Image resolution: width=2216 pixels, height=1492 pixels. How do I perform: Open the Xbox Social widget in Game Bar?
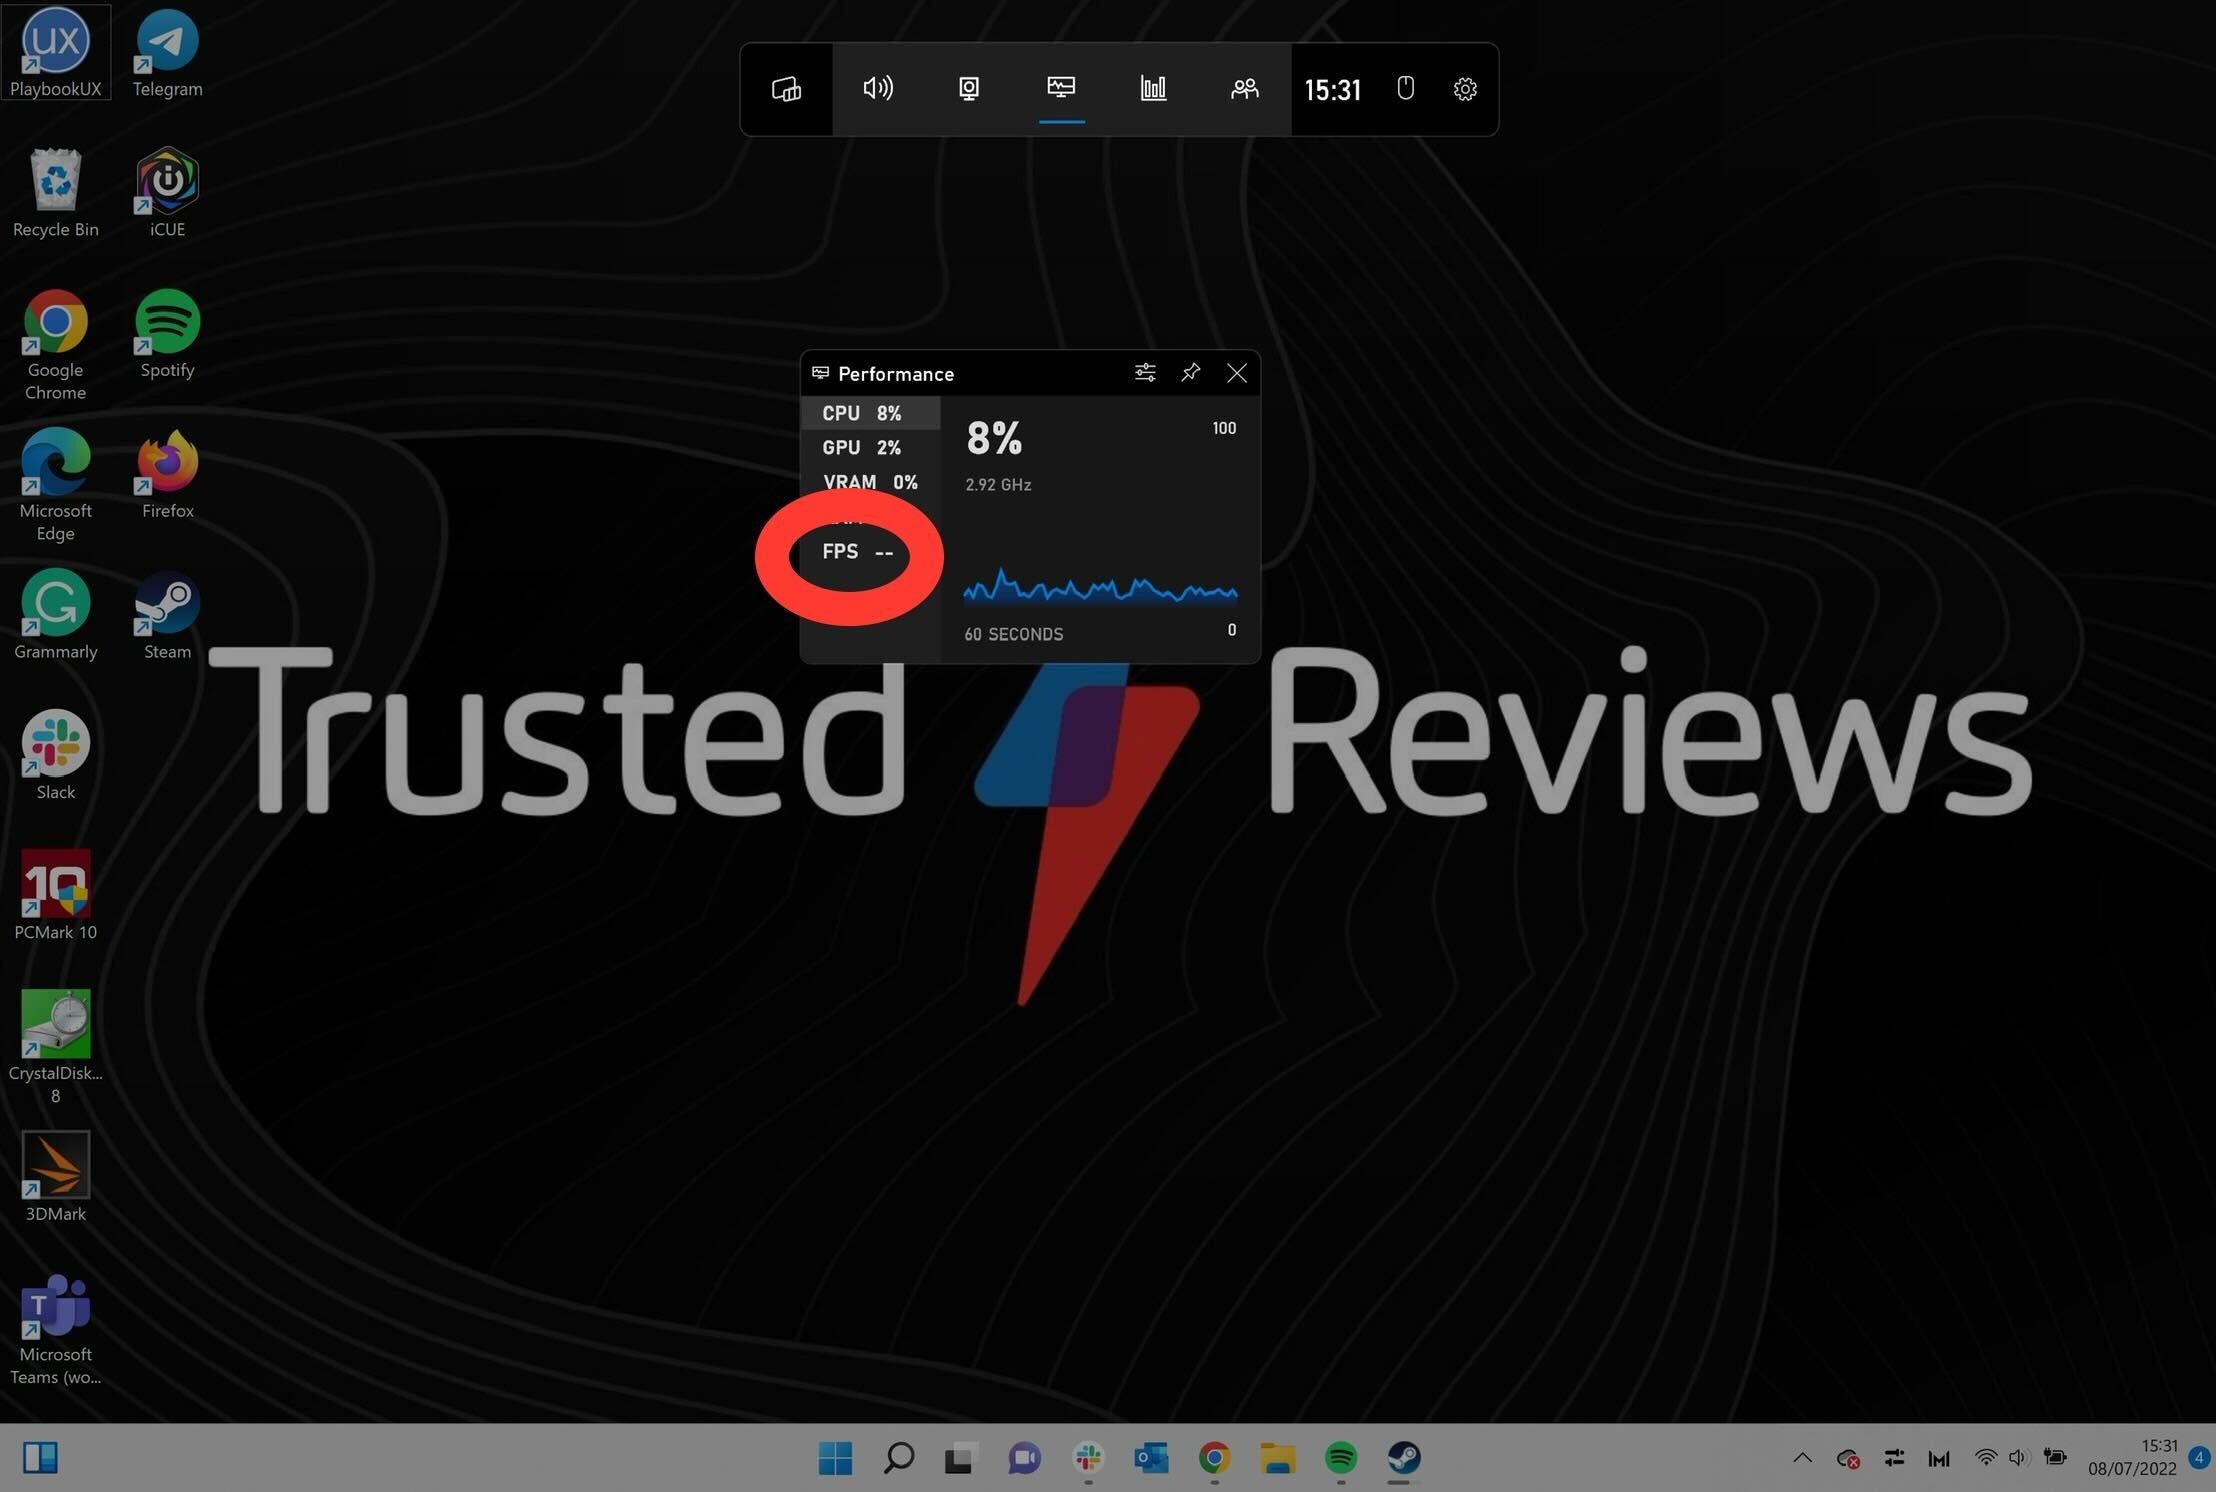[x=1244, y=89]
